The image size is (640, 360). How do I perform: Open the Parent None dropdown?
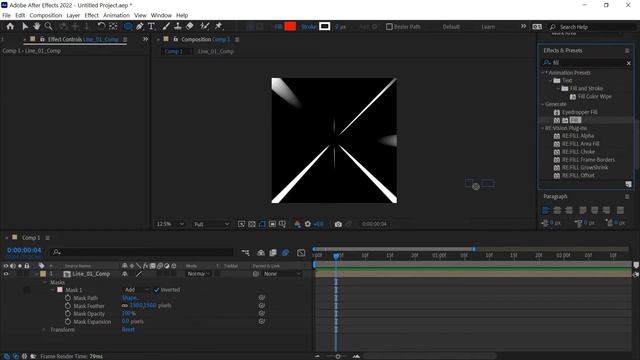[282, 274]
